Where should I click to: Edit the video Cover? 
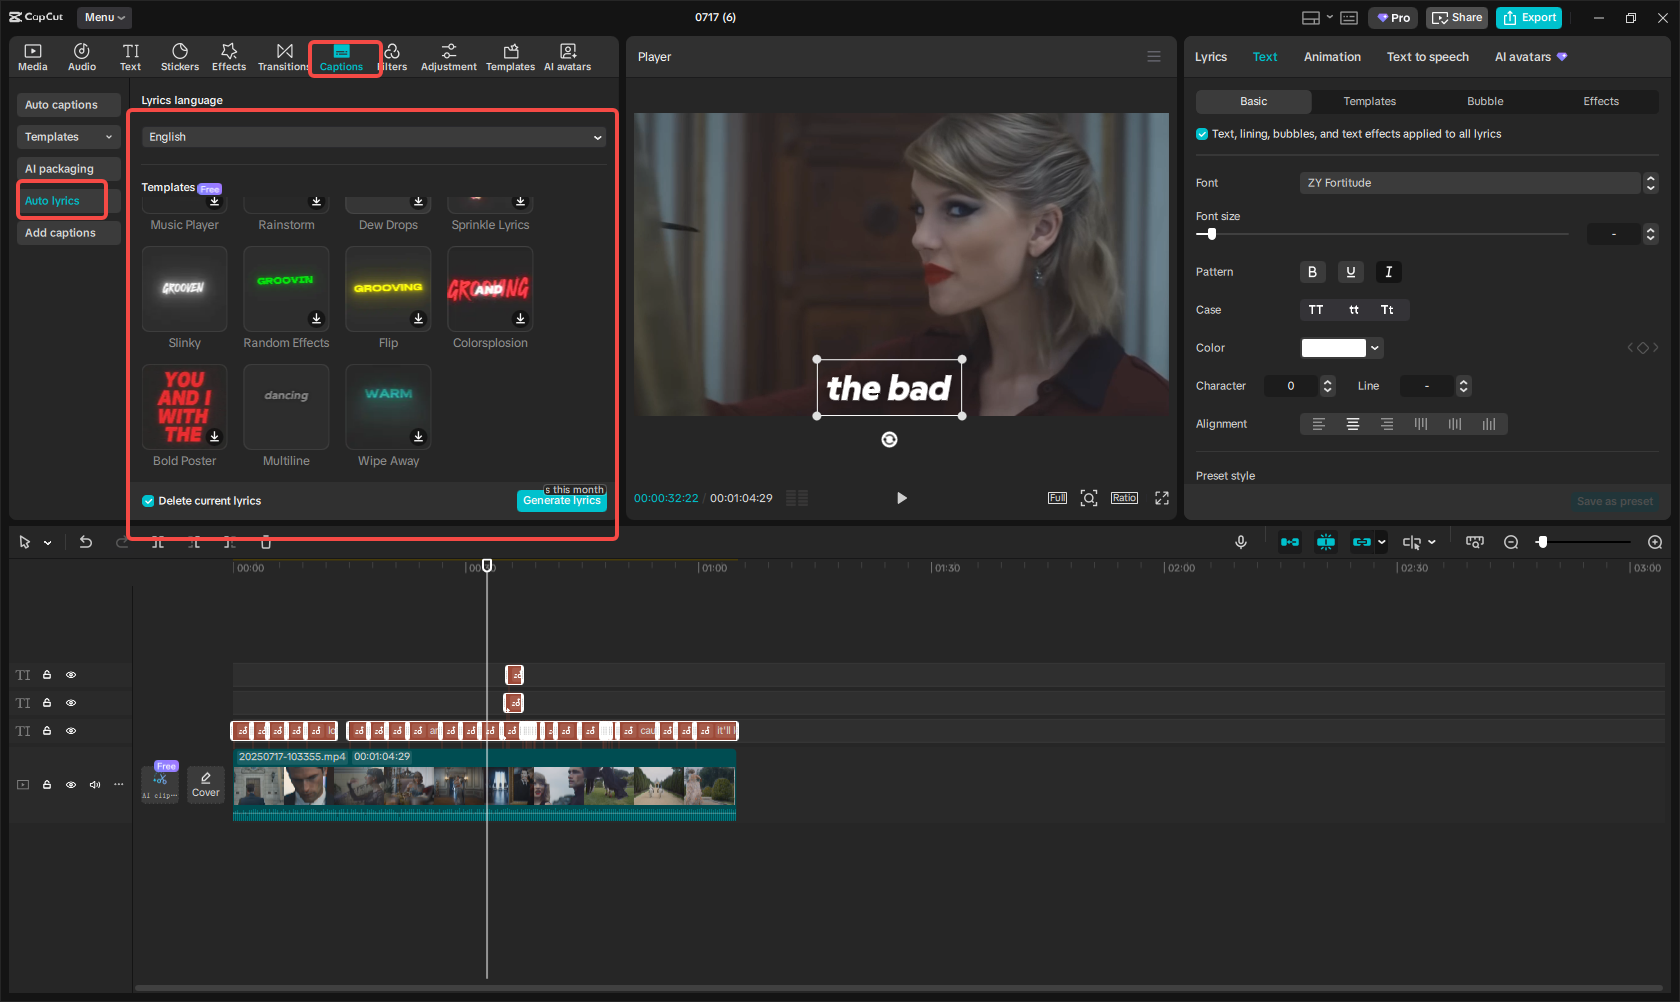206,784
